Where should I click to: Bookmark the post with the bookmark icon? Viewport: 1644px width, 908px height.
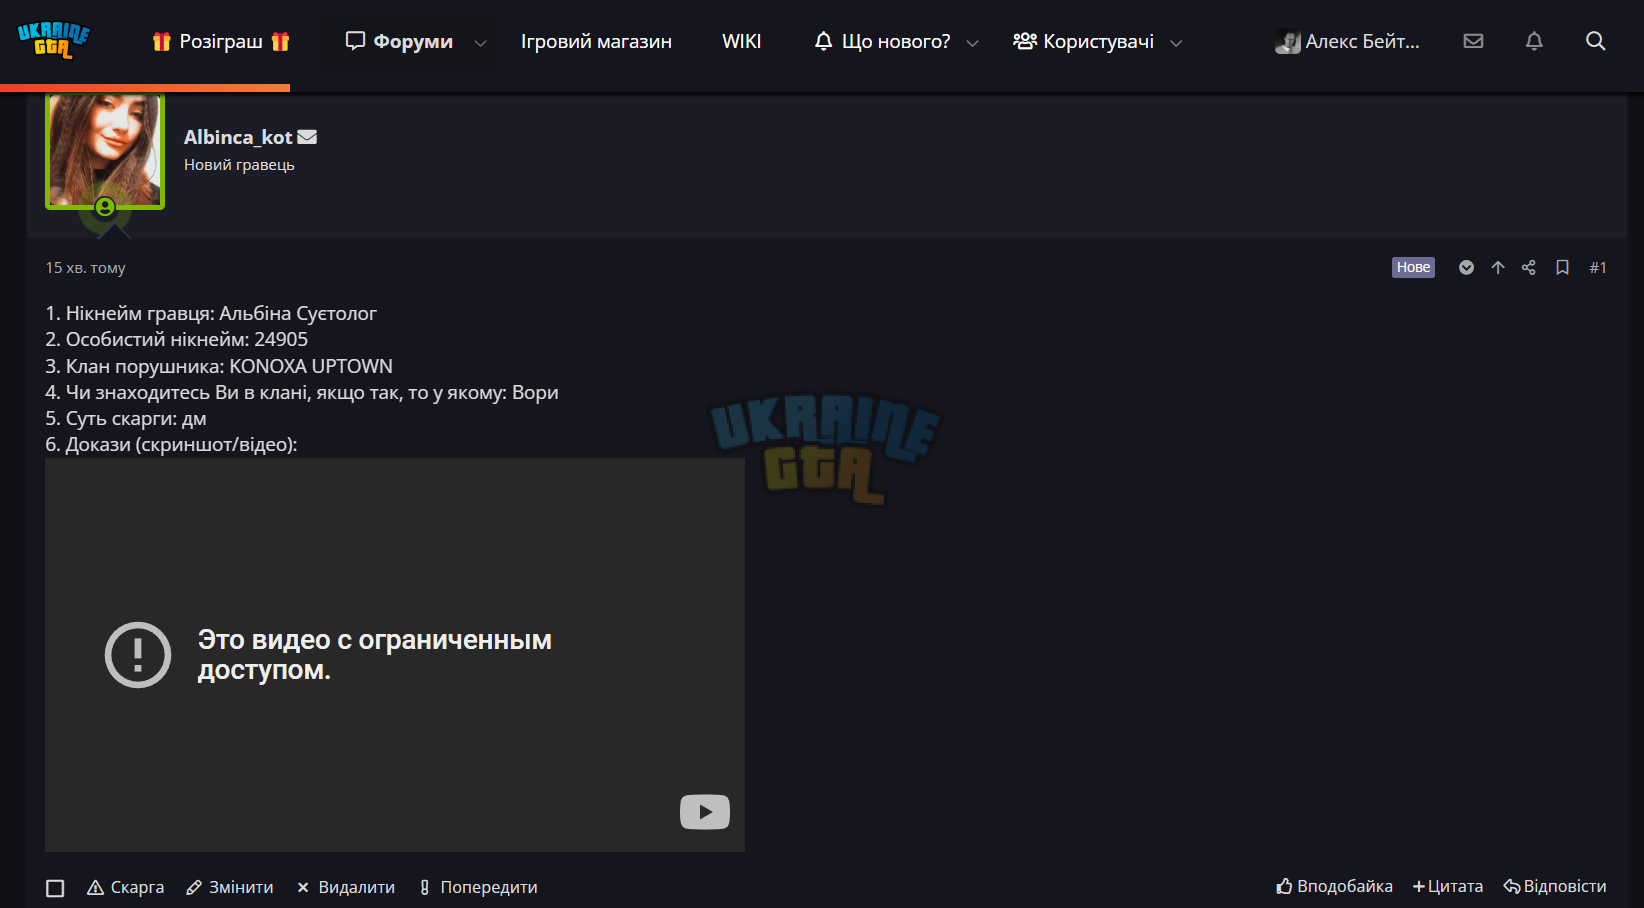click(x=1562, y=267)
